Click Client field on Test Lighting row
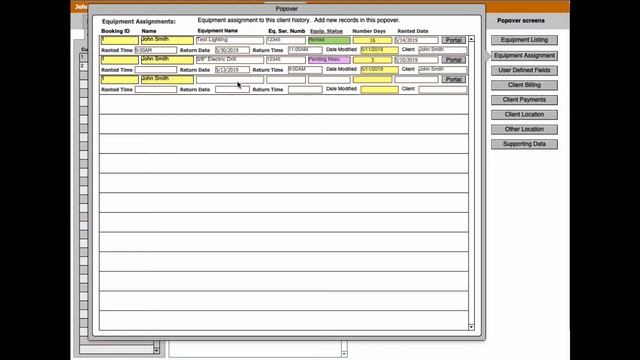This screenshot has height=360, width=640. [442, 50]
